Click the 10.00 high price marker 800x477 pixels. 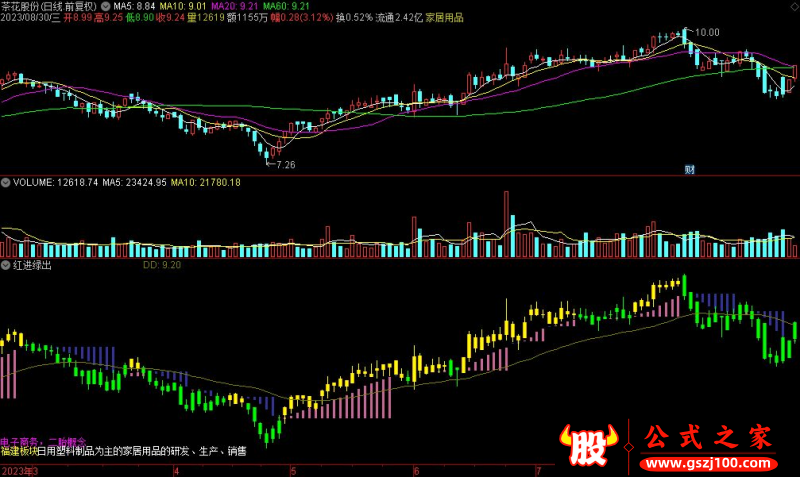707,32
